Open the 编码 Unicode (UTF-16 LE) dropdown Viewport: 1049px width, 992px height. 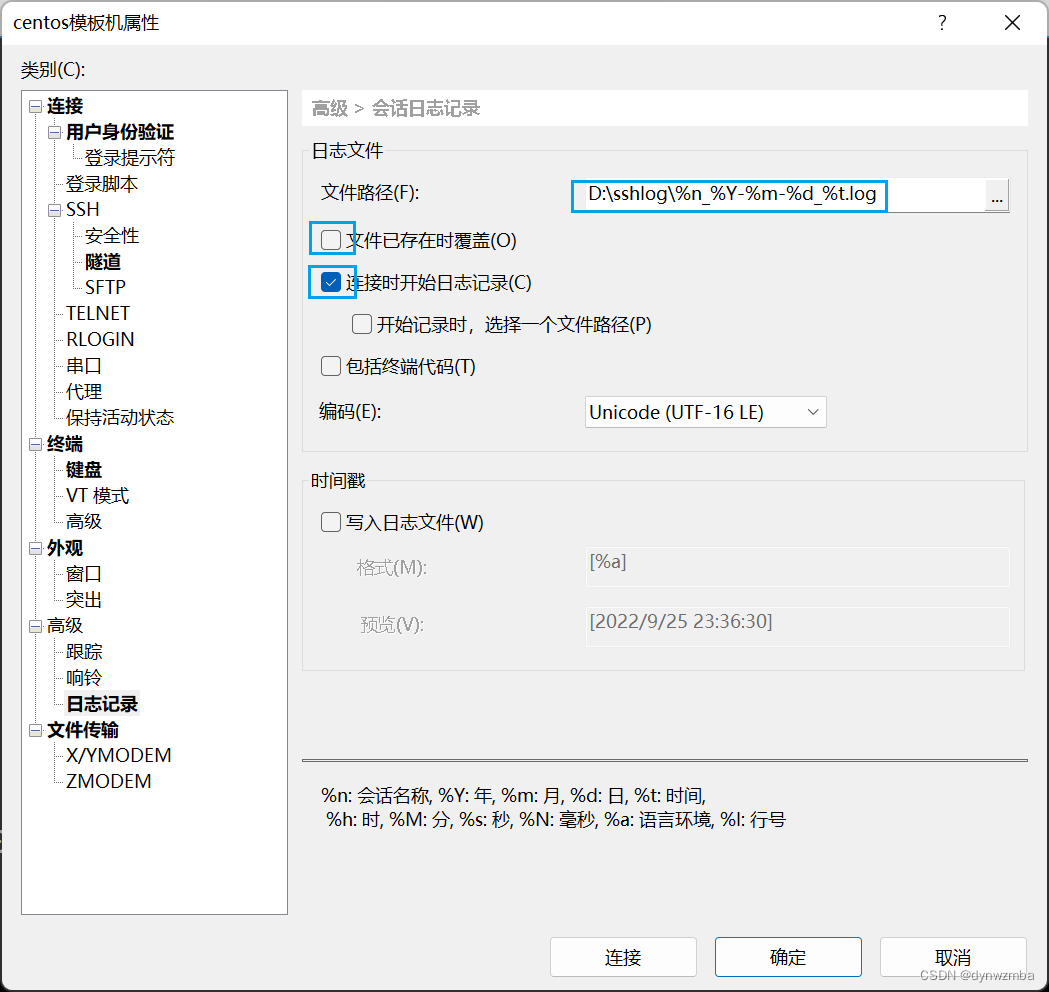[x=705, y=412]
